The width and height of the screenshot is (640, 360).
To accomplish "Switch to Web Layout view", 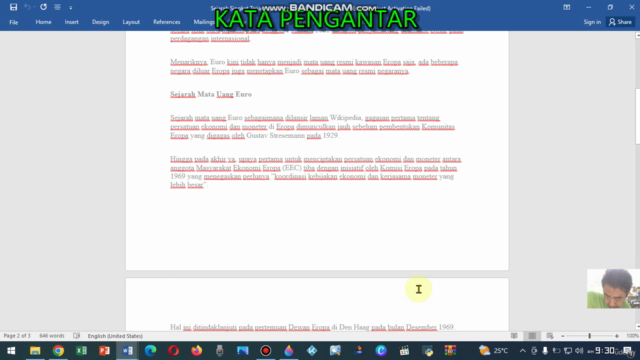I will point(550,336).
